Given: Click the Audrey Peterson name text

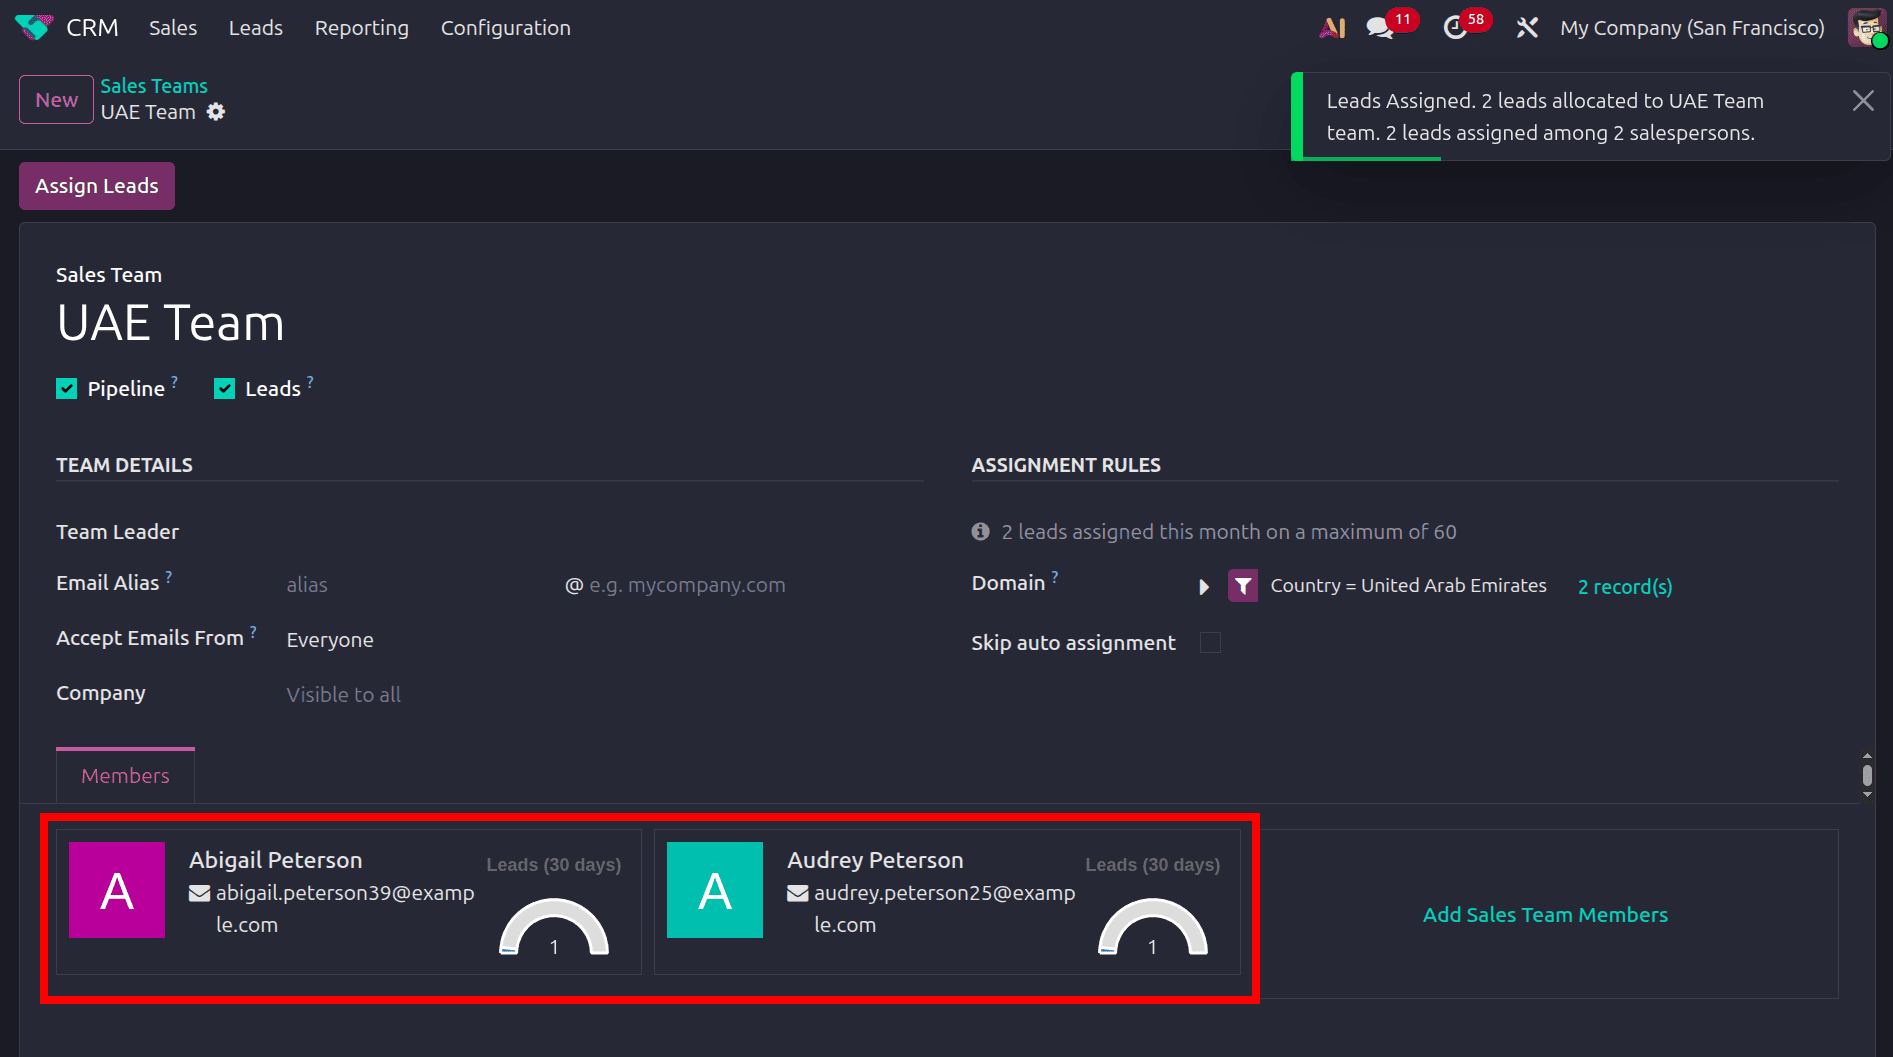Looking at the screenshot, I should click(875, 860).
